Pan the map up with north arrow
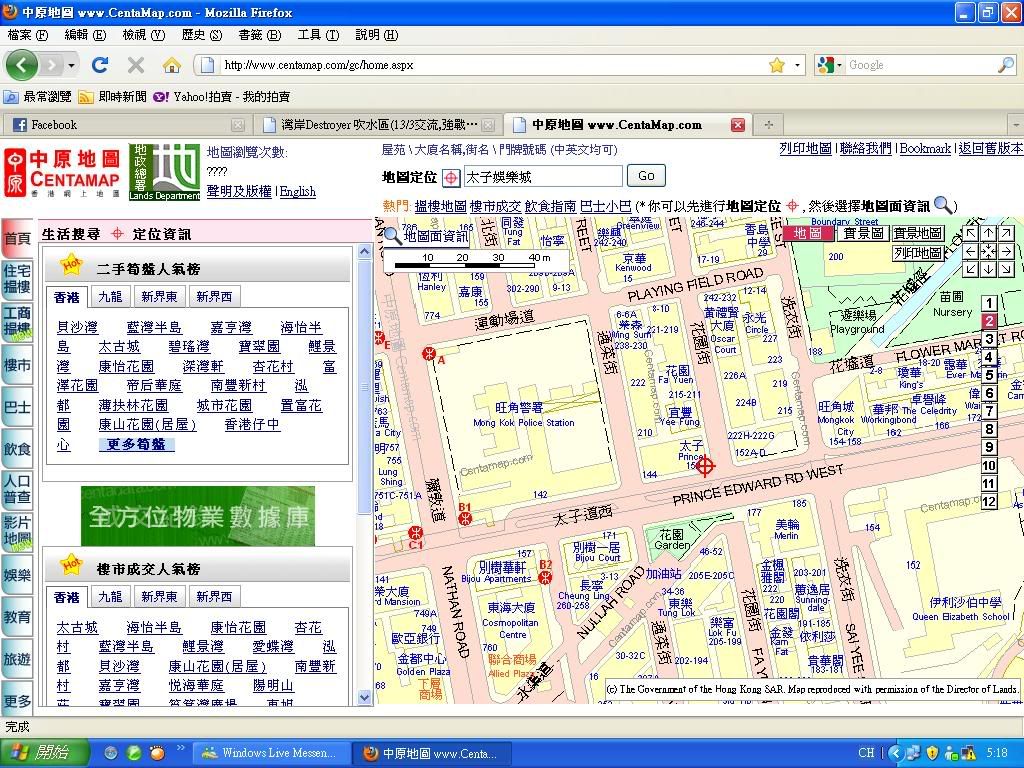Image resolution: width=1024 pixels, height=768 pixels. click(x=988, y=233)
